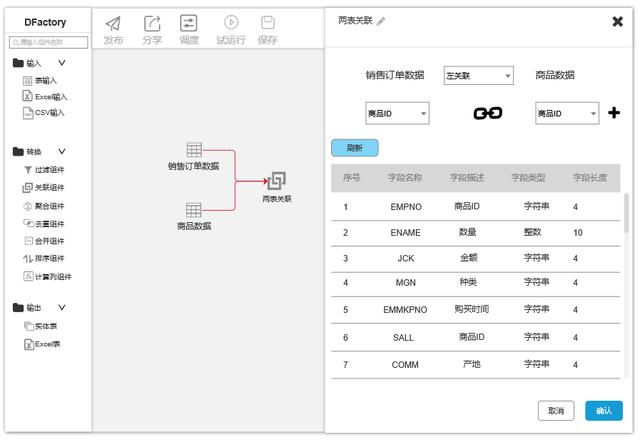Click the 输出 folder in sidebar
Screen dimensions: 640x440
coord(27,308)
